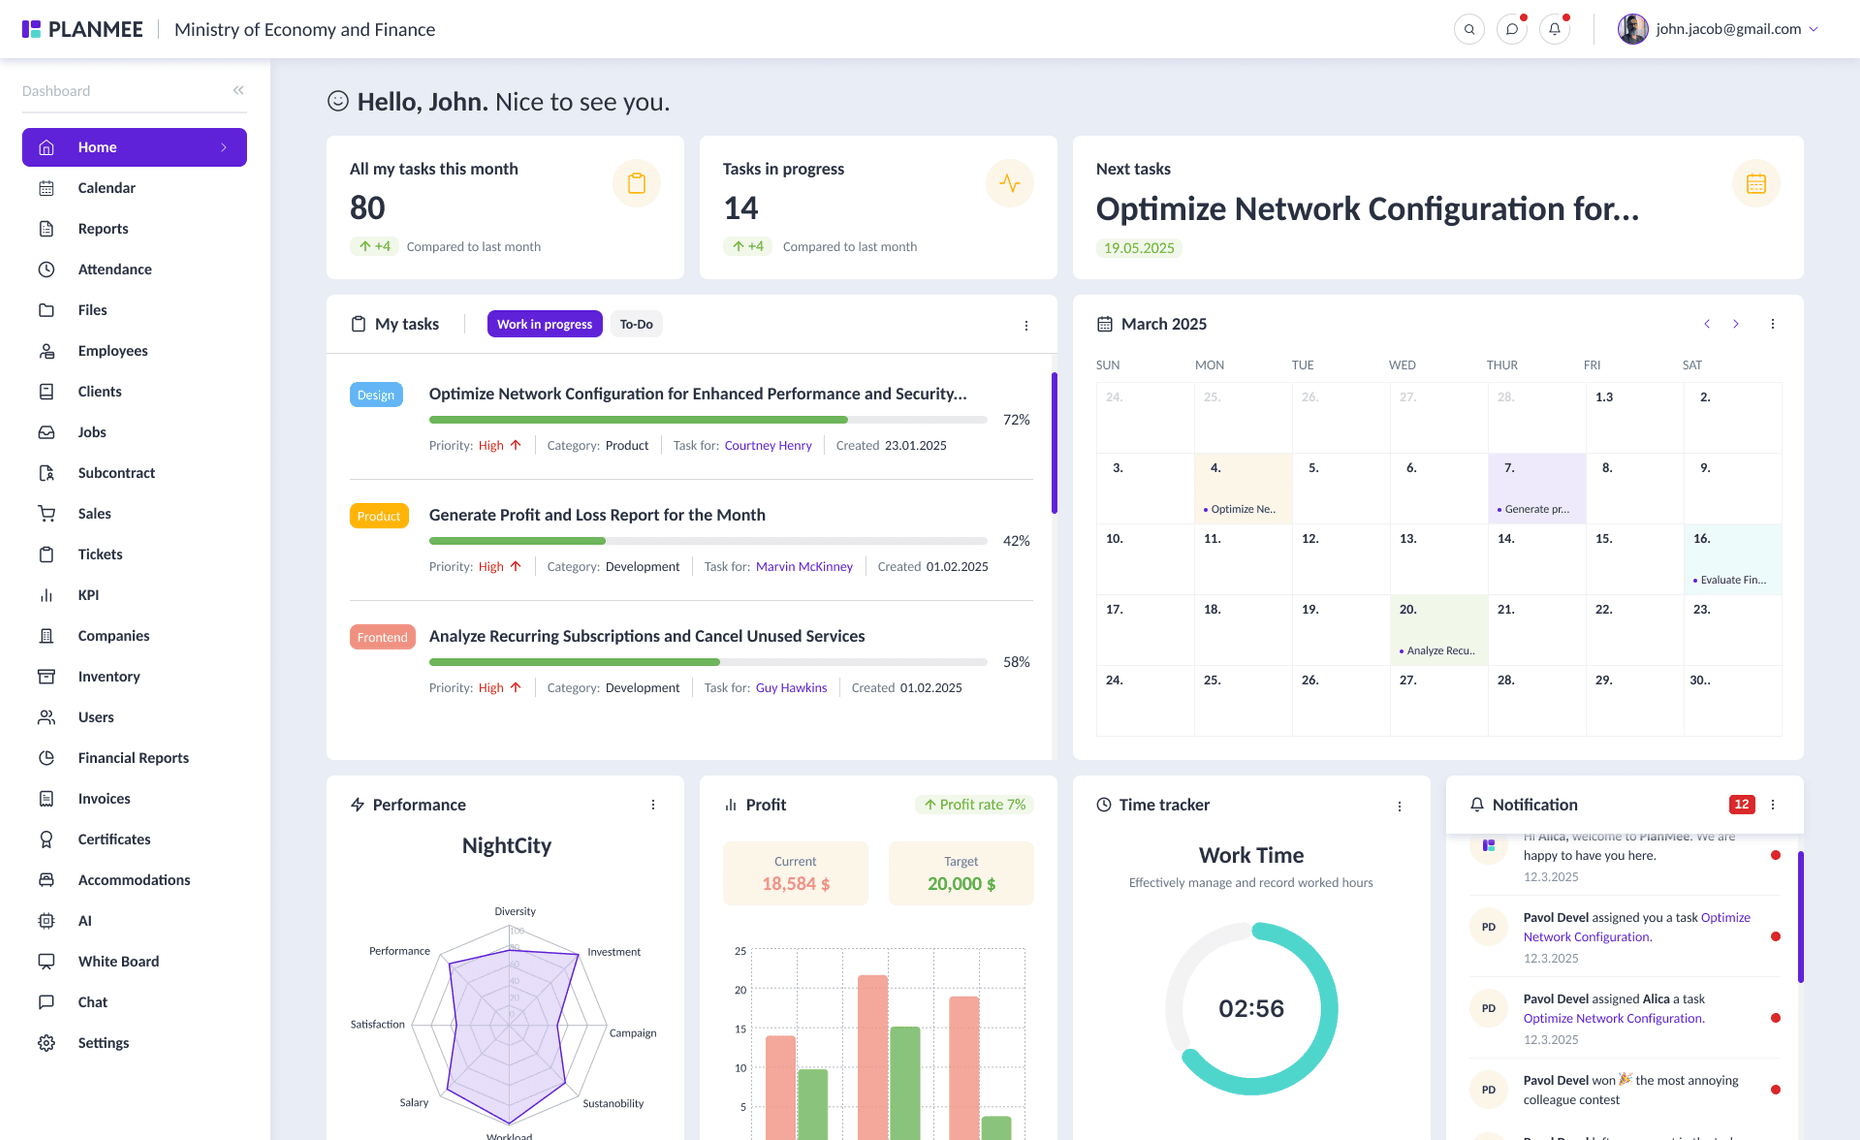This screenshot has height=1140, width=1860.
Task: Open the AI chip icon in sidebar
Action: point(46,921)
